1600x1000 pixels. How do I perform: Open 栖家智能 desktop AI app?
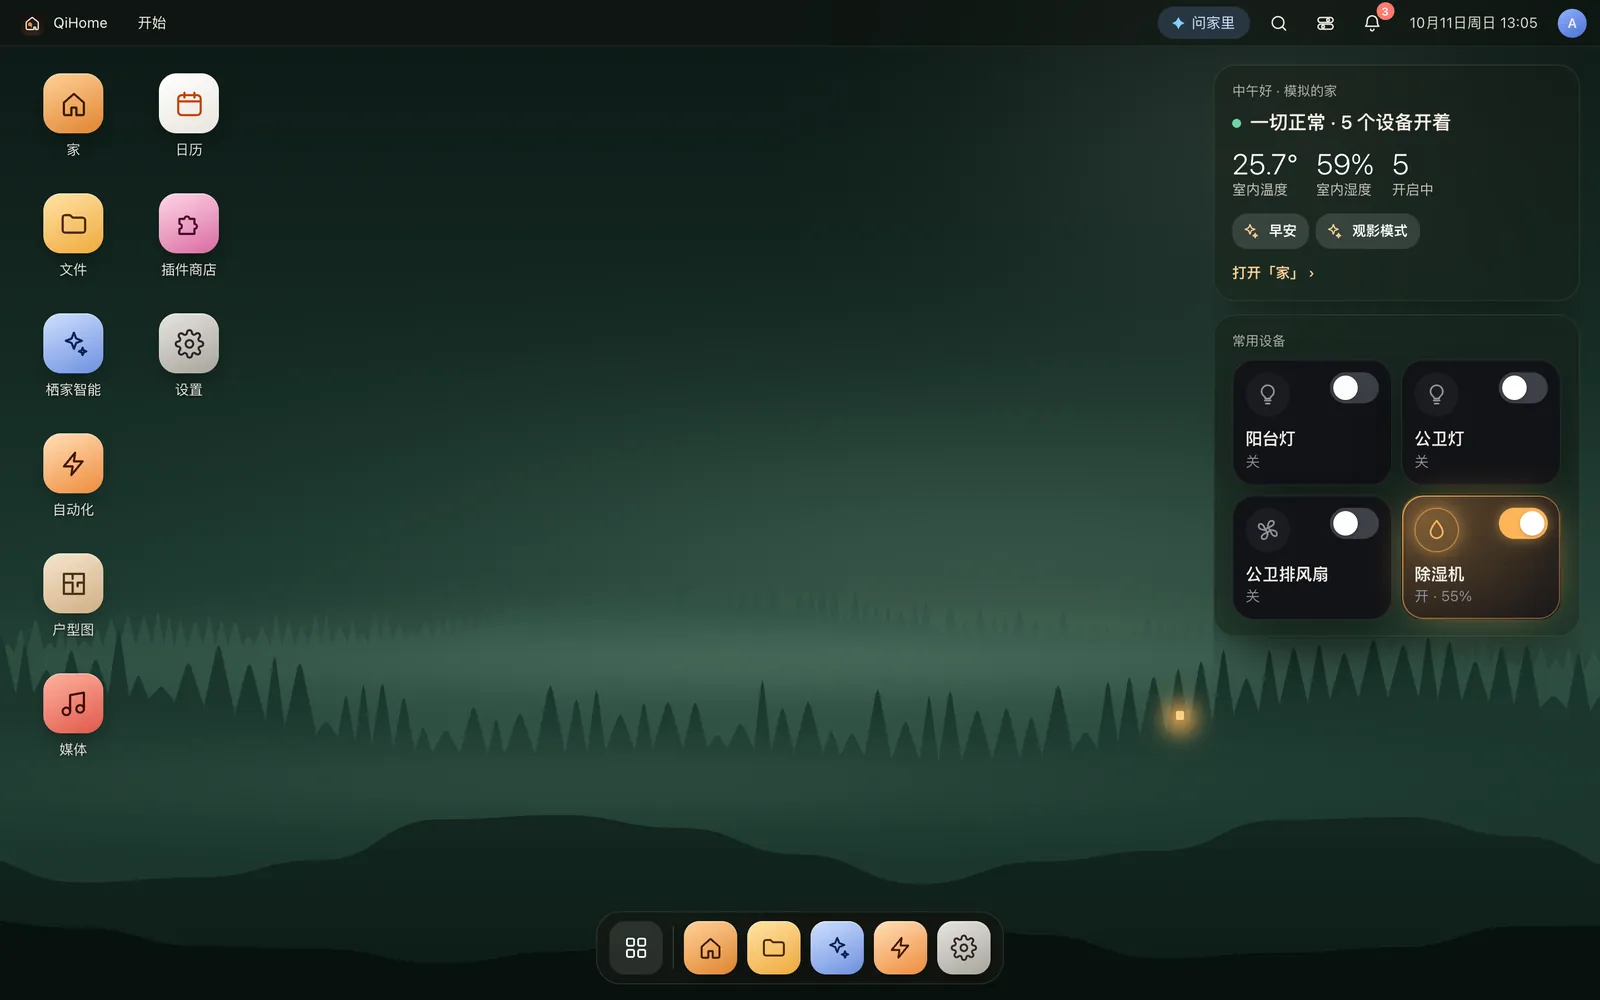pos(73,344)
